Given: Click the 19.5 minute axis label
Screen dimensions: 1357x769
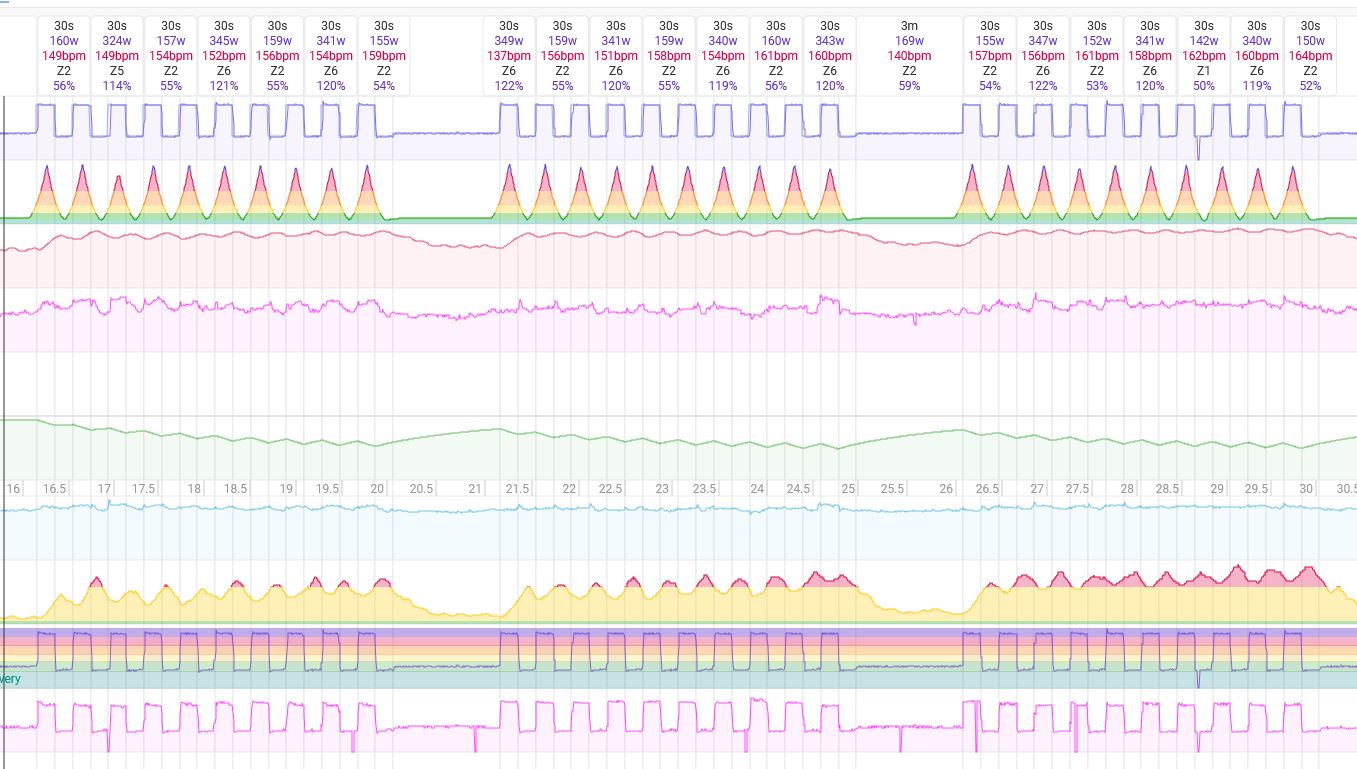Looking at the screenshot, I should 327,489.
